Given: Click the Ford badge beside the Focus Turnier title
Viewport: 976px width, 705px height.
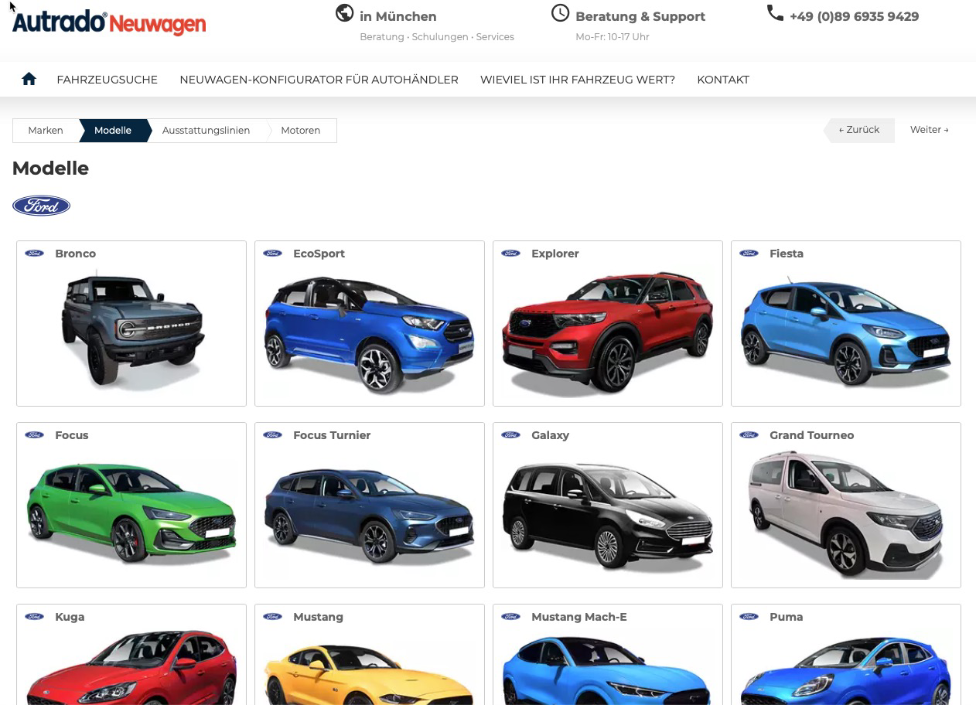Looking at the screenshot, I should pos(273,435).
